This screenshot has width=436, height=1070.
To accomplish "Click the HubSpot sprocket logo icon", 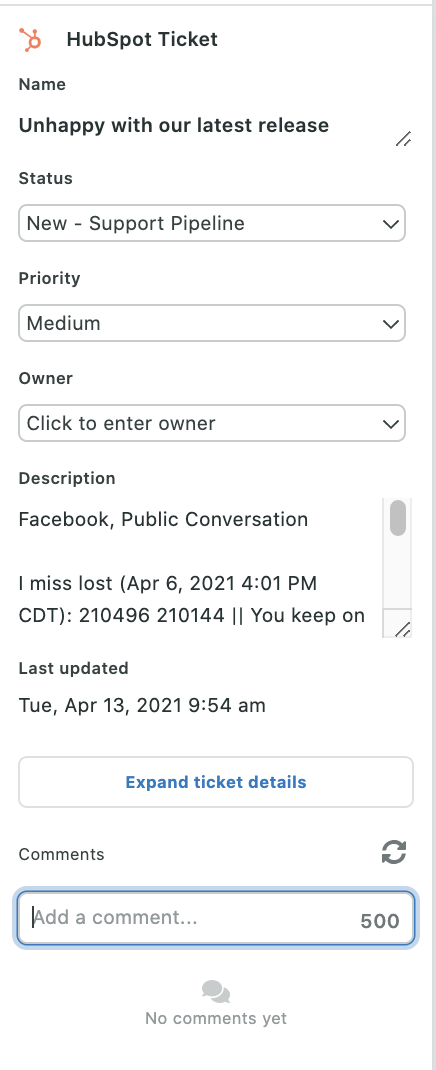I will click(30, 40).
